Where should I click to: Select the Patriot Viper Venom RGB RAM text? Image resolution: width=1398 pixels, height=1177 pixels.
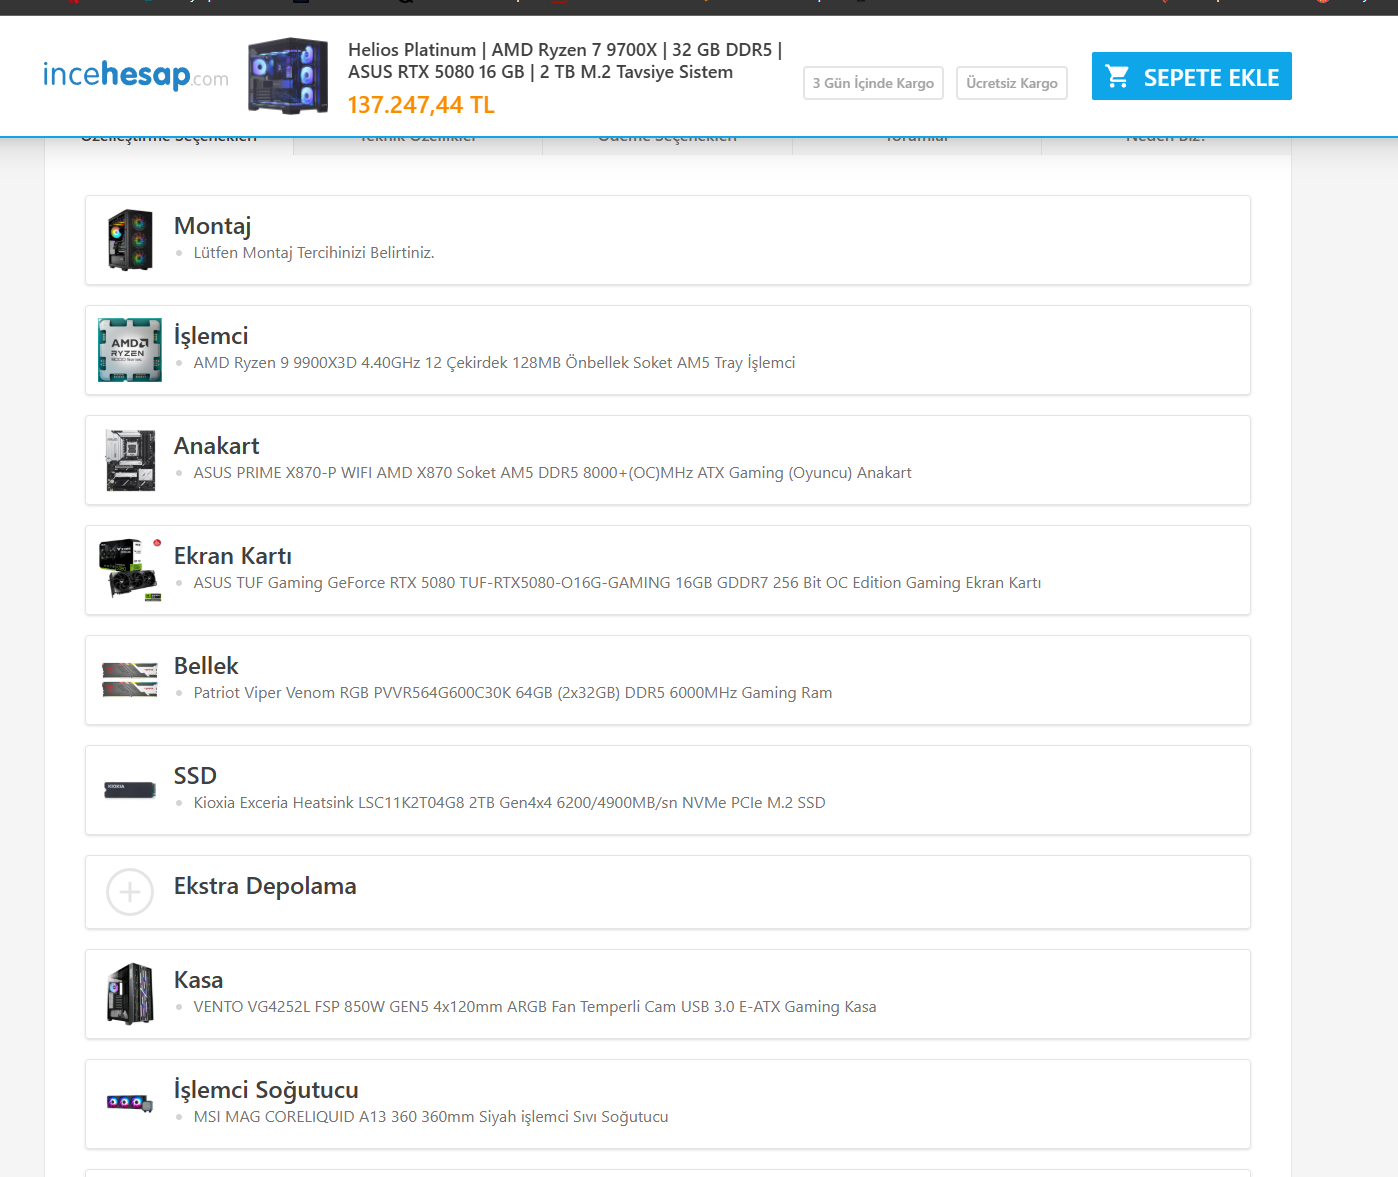click(x=513, y=693)
